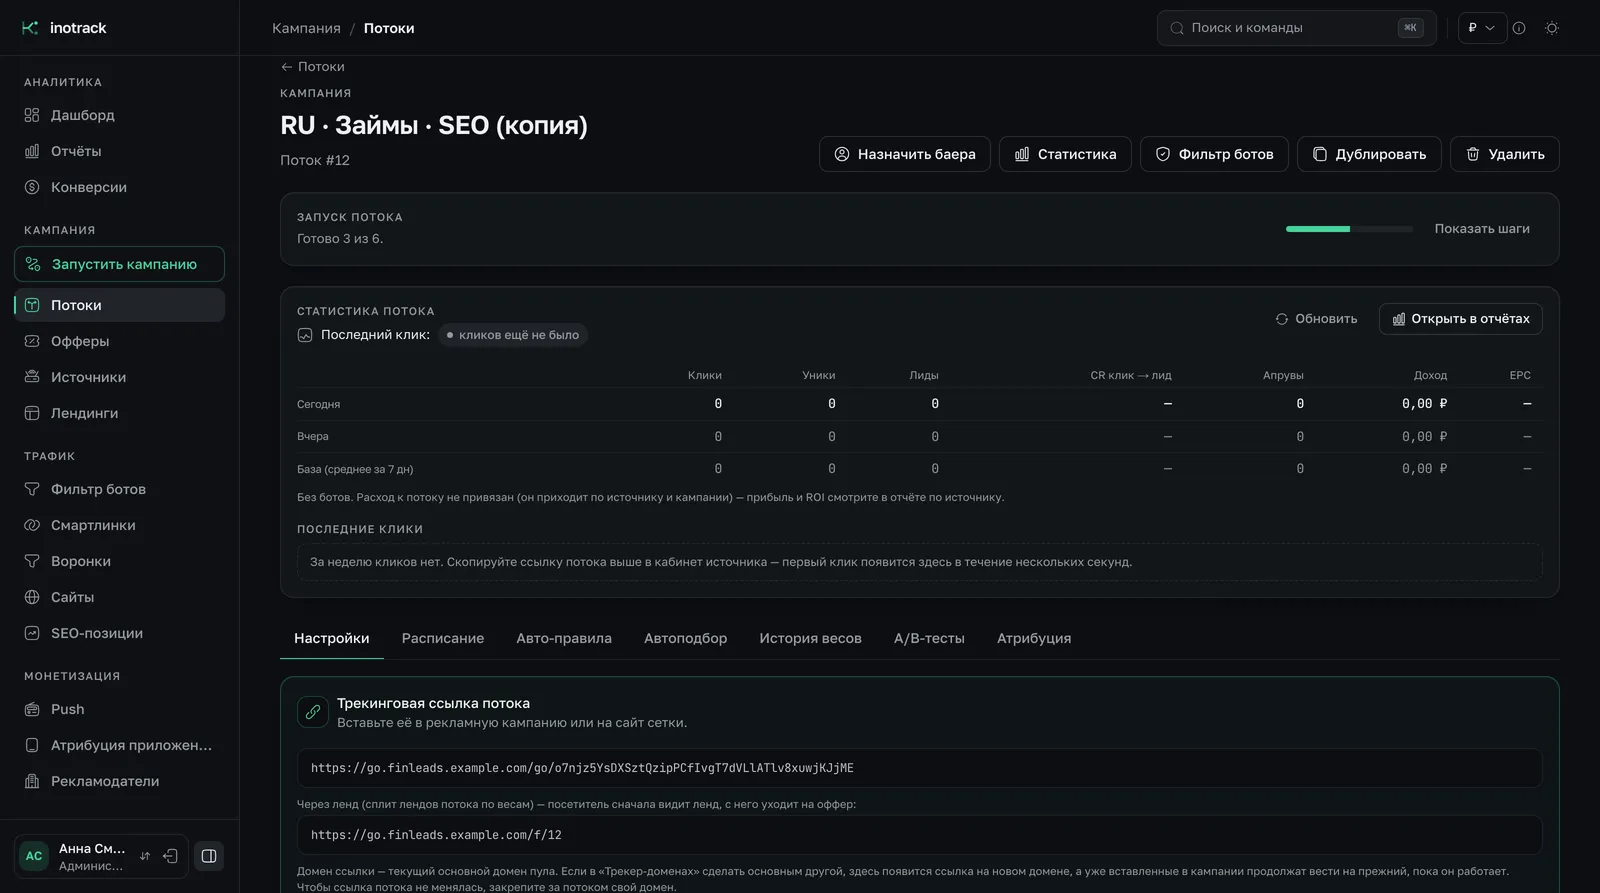The image size is (1600, 893).
Task: Focus the 'Поиск и команды' search field
Action: point(1296,28)
